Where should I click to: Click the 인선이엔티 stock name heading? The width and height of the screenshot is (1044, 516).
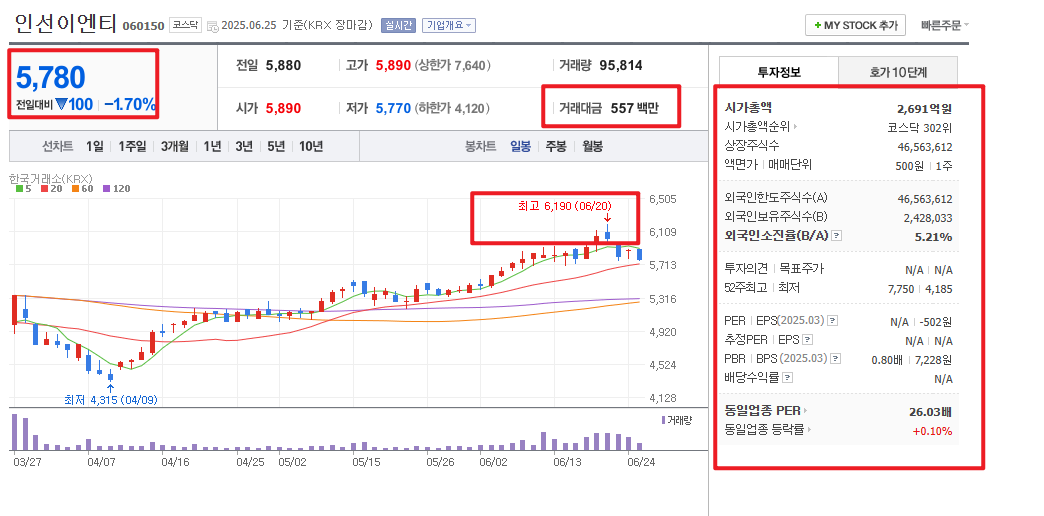tap(65, 23)
